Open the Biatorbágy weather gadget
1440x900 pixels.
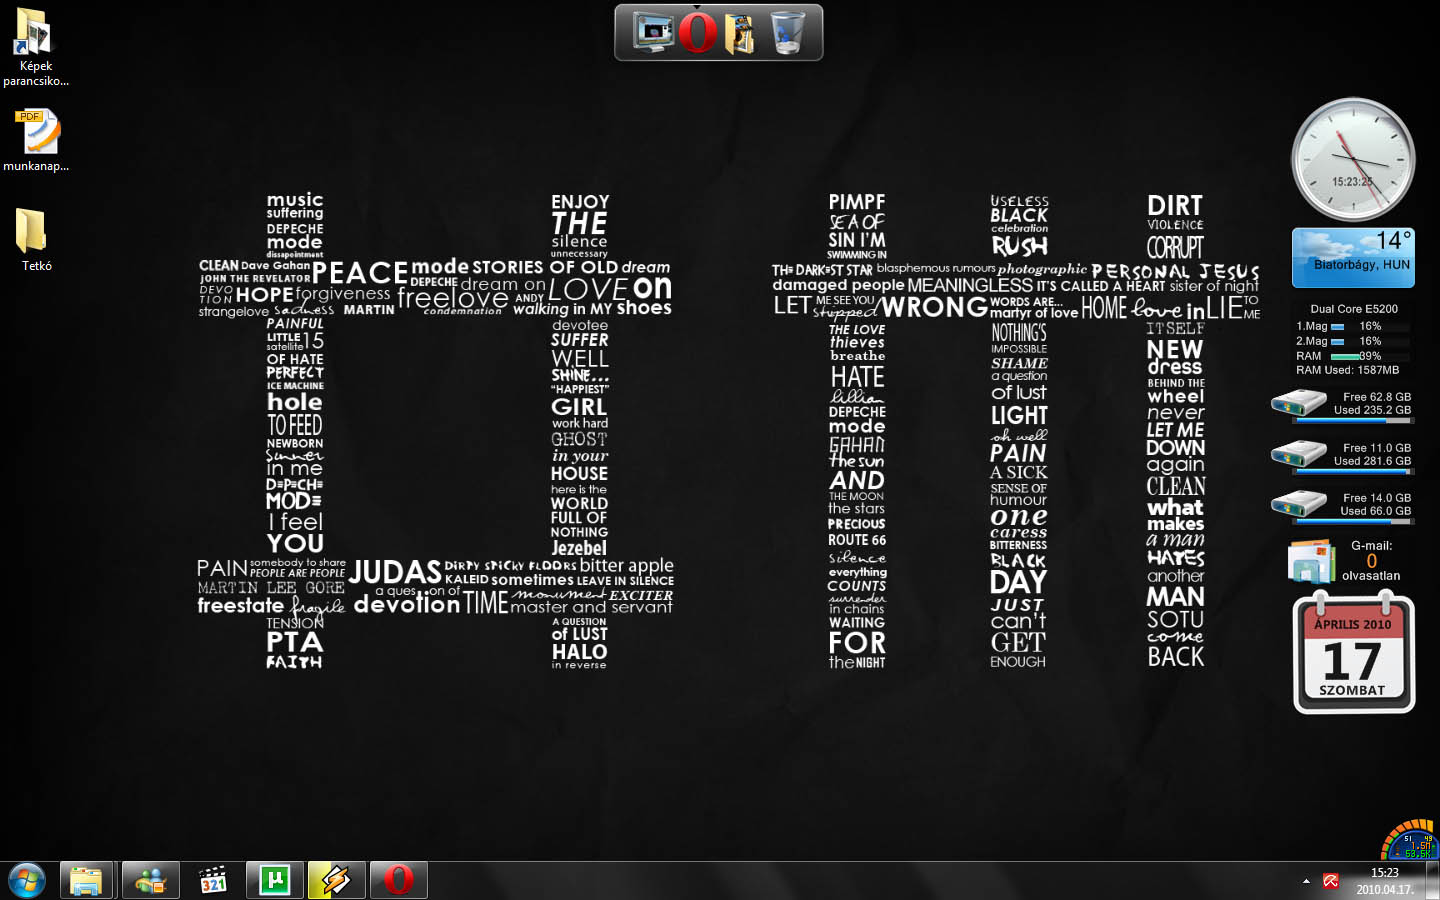[1353, 258]
